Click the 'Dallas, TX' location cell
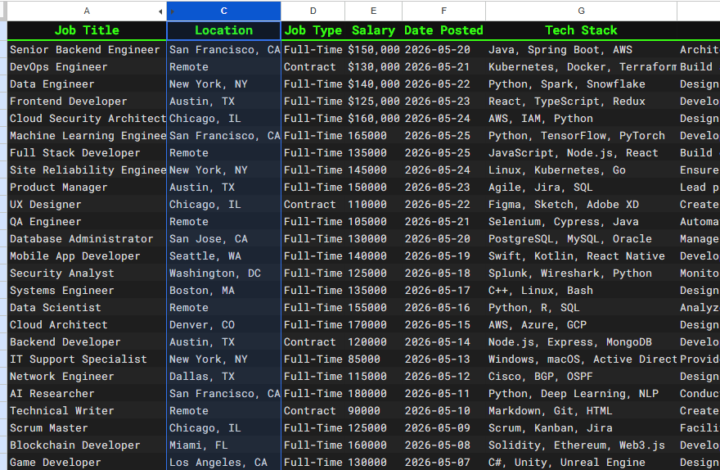Screen dimensions: 720x470 [224, 377]
